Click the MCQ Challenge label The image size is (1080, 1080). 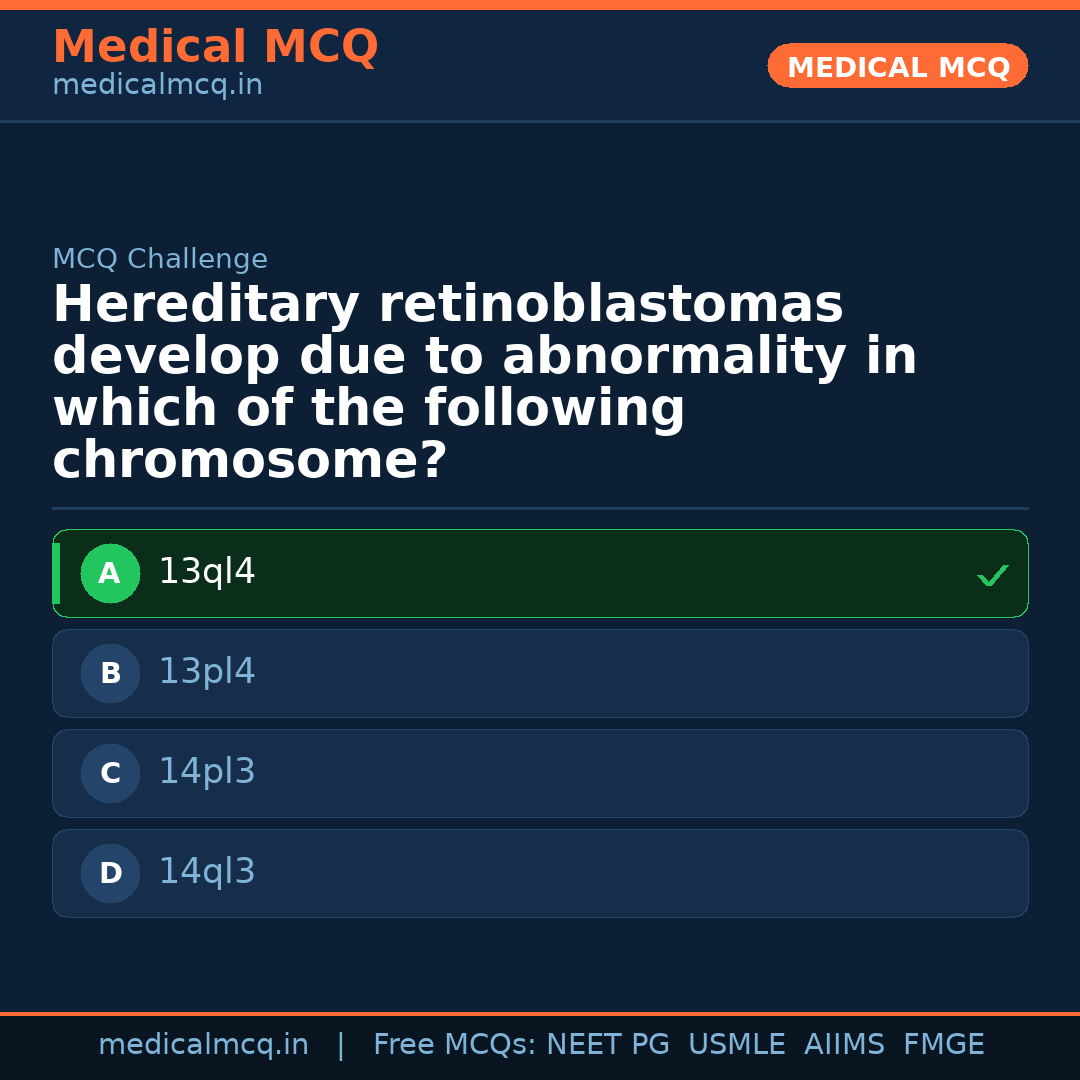coord(160,260)
